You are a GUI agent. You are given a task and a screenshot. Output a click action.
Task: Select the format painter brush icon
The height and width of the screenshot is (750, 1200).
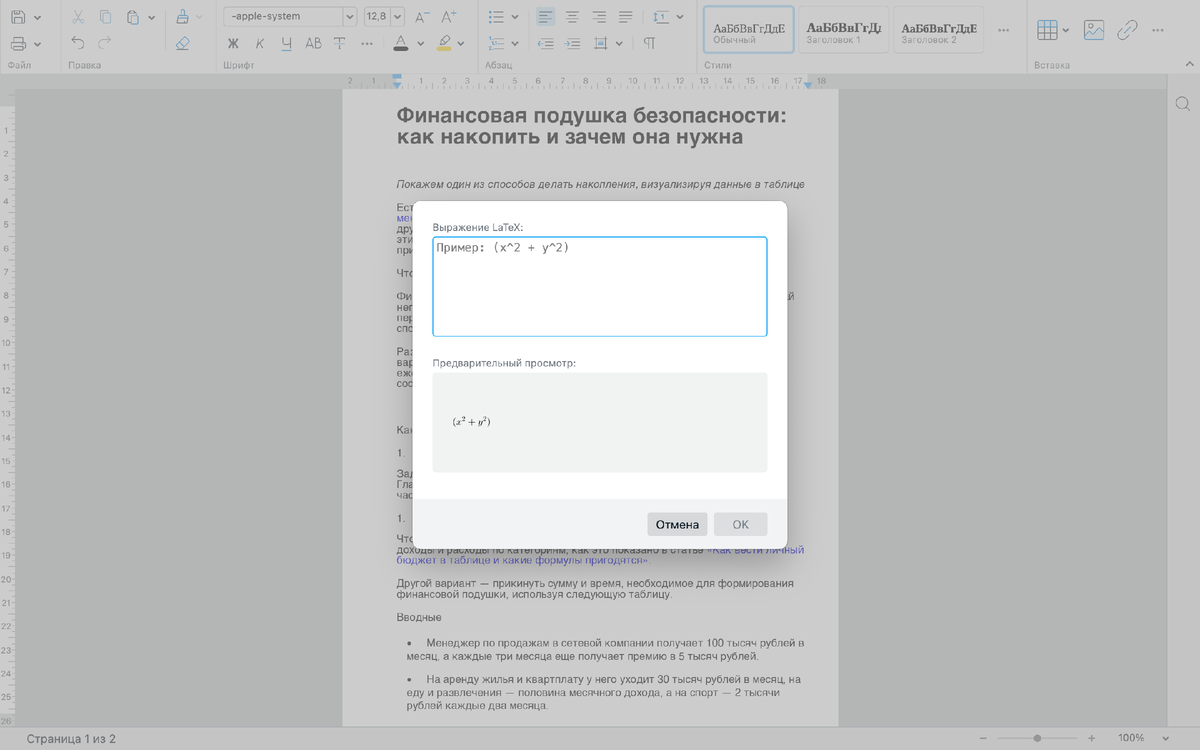182,18
